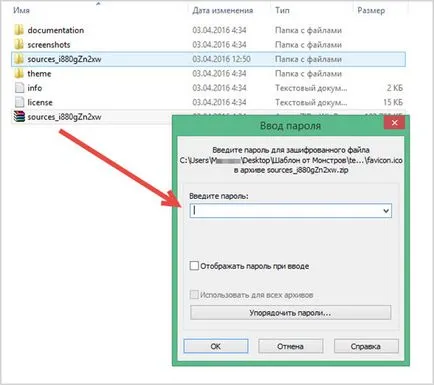Image resolution: width=434 pixels, height=385 pixels.
Task: Select the theme folder name
Action: tap(39, 74)
